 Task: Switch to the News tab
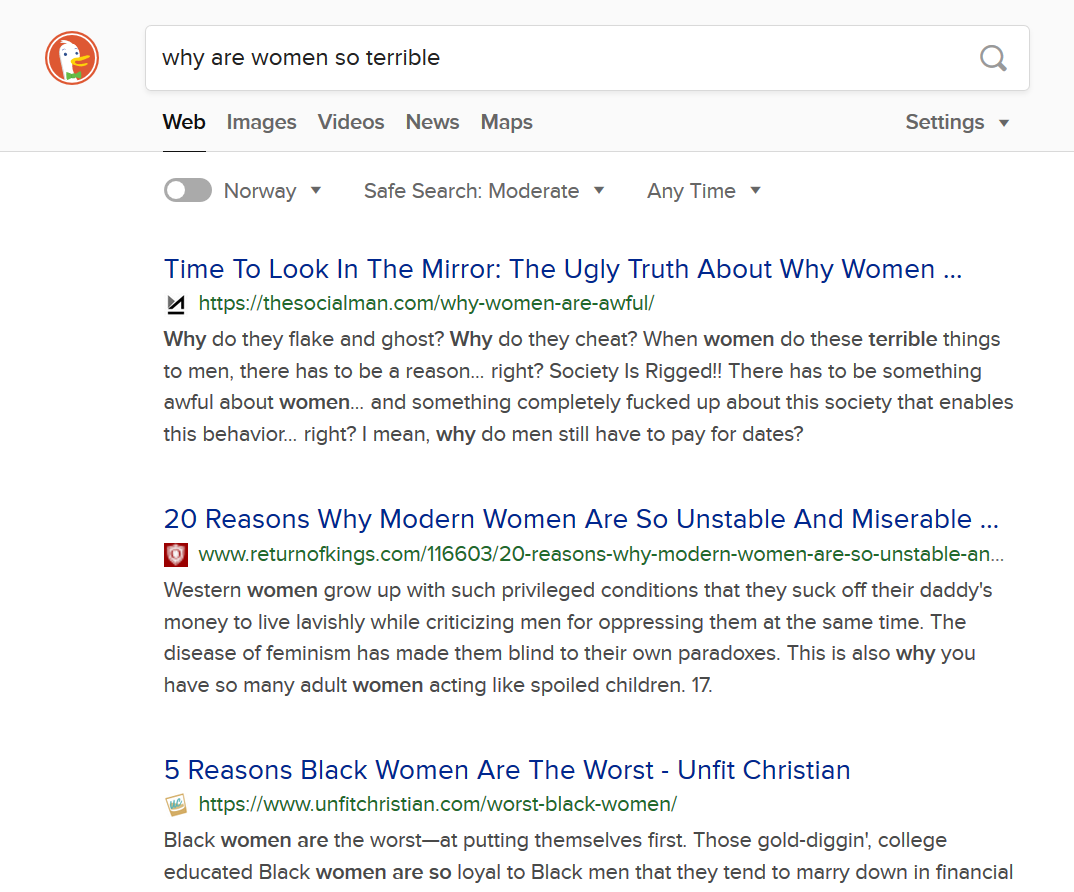(432, 122)
